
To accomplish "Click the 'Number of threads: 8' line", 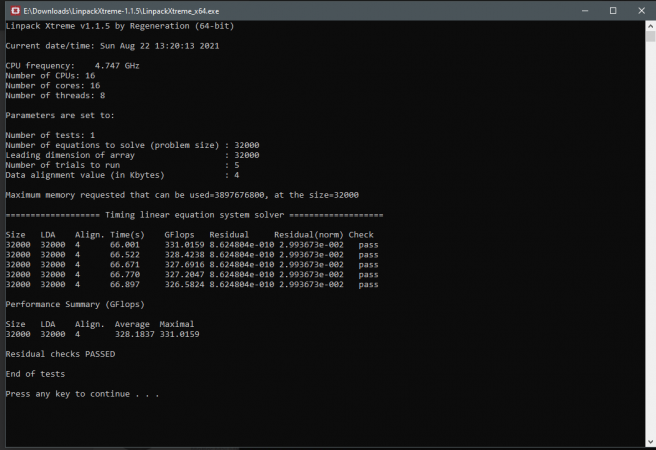I will [x=55, y=96].
